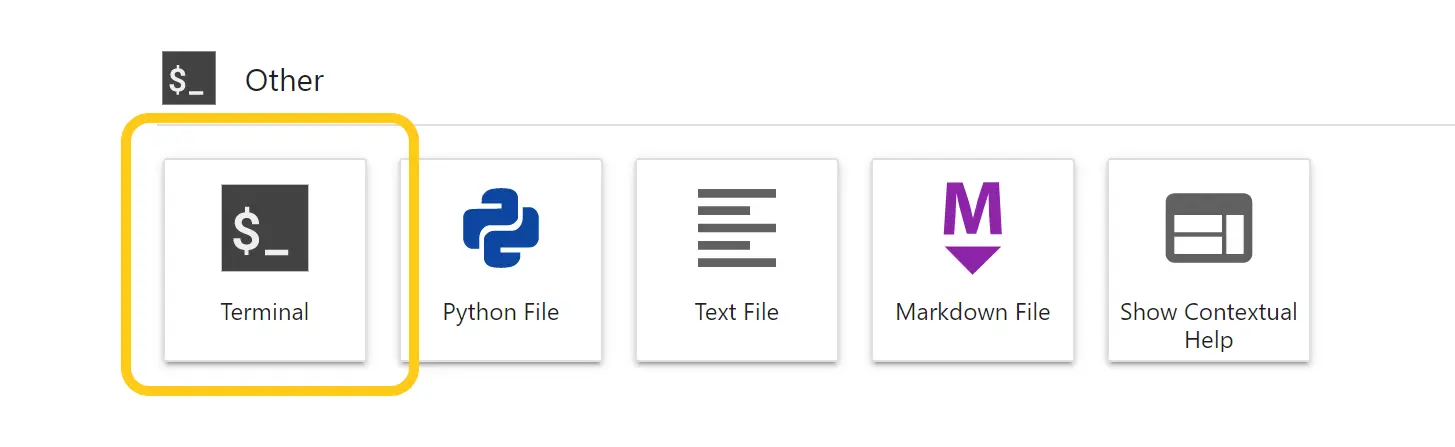Click the "Terminal" label text

(x=265, y=312)
